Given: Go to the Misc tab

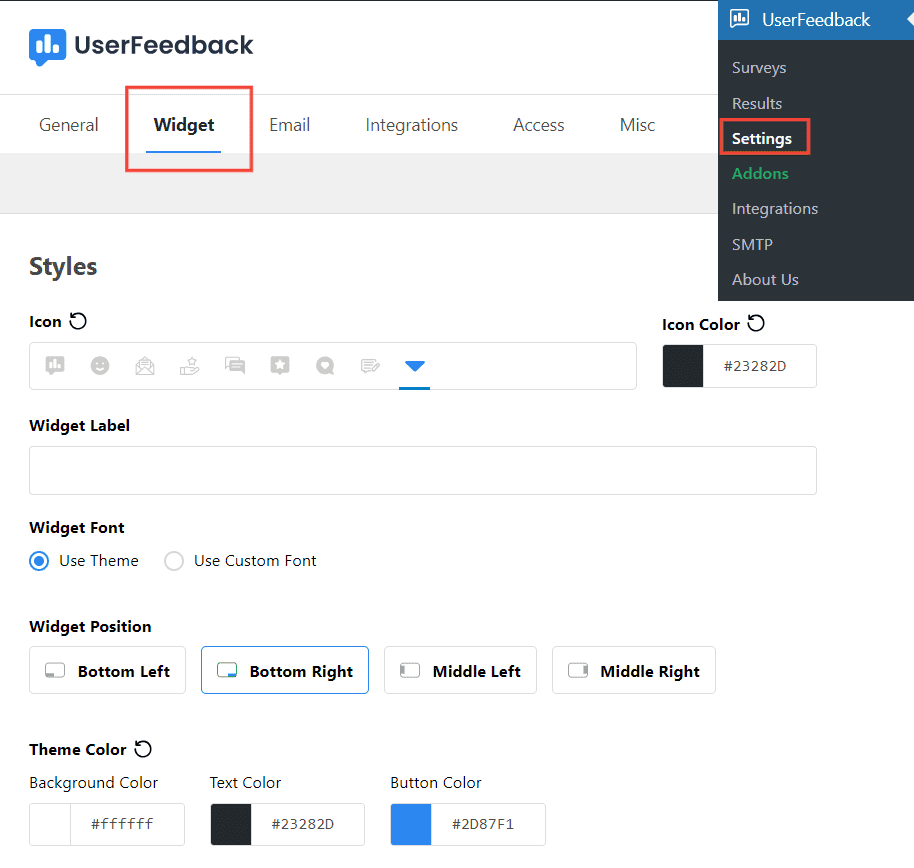Looking at the screenshot, I should pyautogui.click(x=637, y=125).
